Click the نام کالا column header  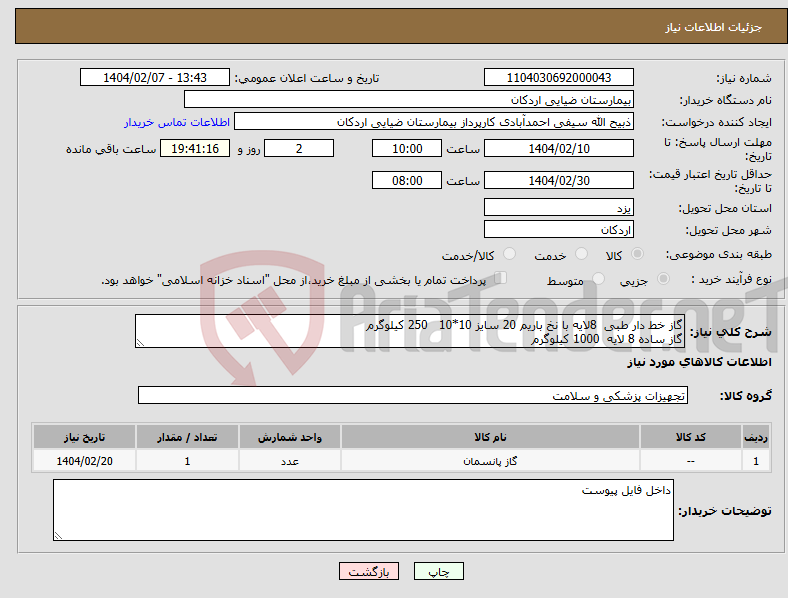tap(490, 437)
